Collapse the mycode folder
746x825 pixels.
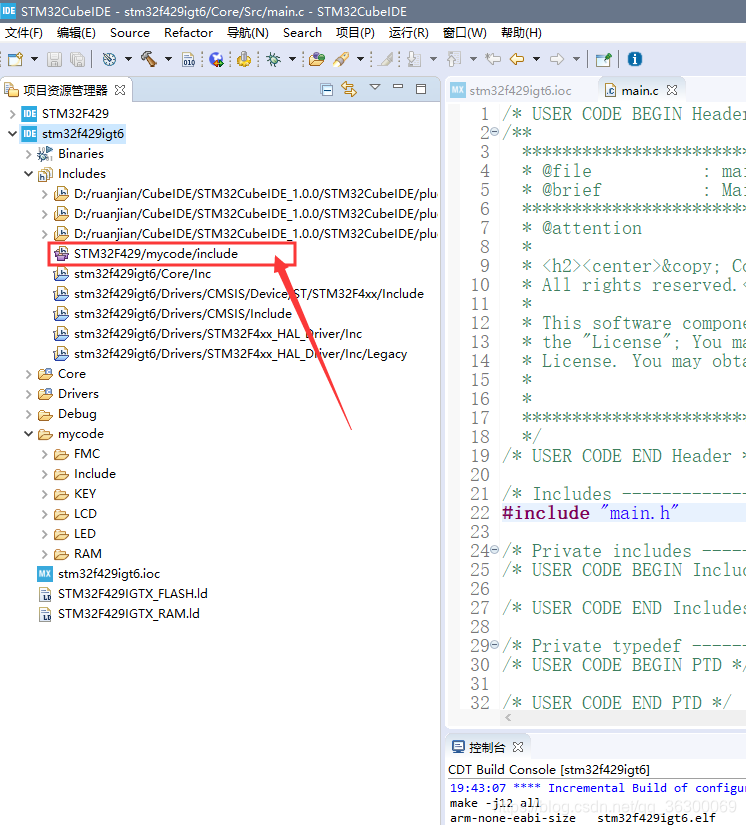[x=28, y=434]
